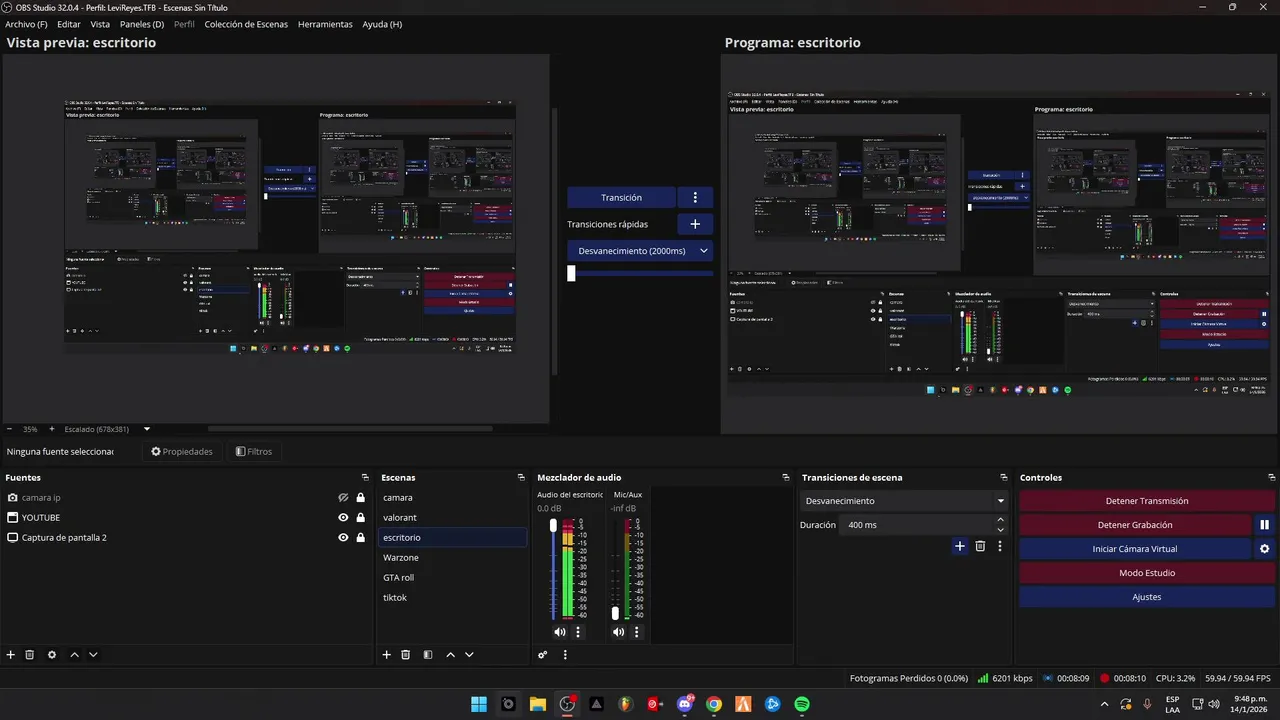Open virtual camera settings gear

pyautogui.click(x=1264, y=549)
